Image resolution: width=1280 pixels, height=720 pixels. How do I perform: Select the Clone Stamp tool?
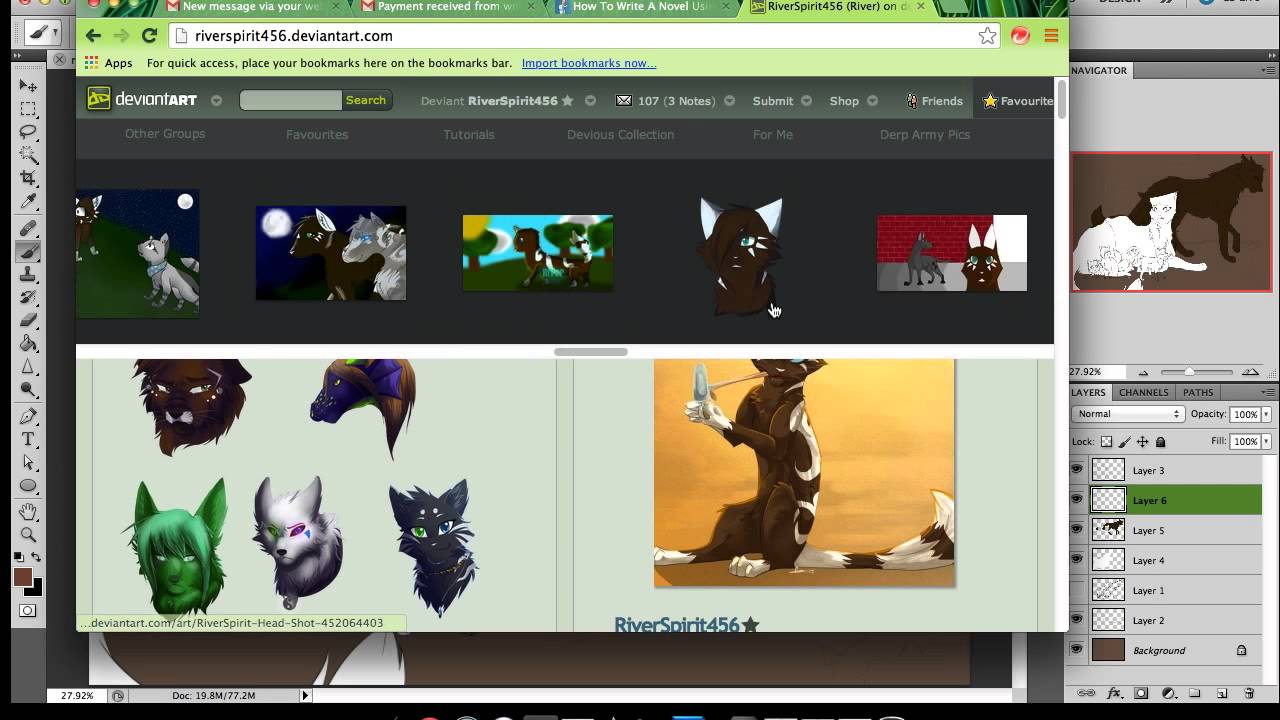click(28, 275)
